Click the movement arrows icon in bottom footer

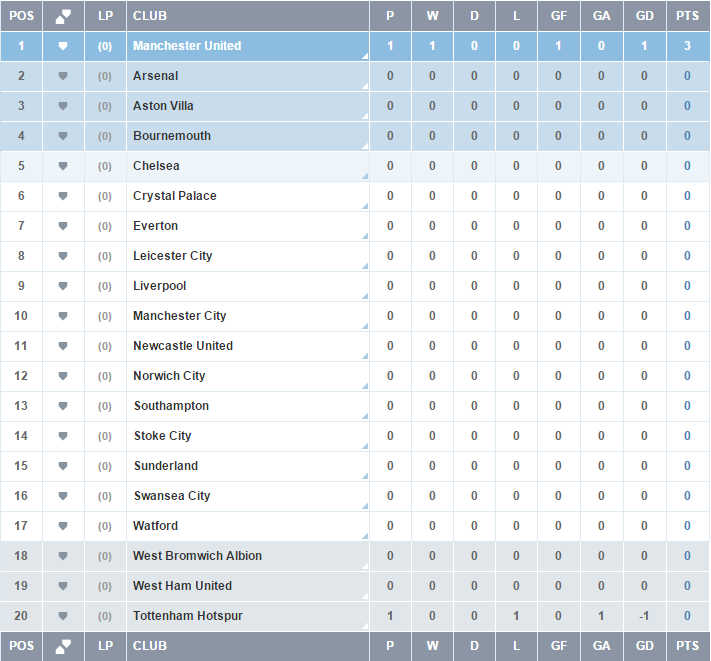(x=63, y=646)
